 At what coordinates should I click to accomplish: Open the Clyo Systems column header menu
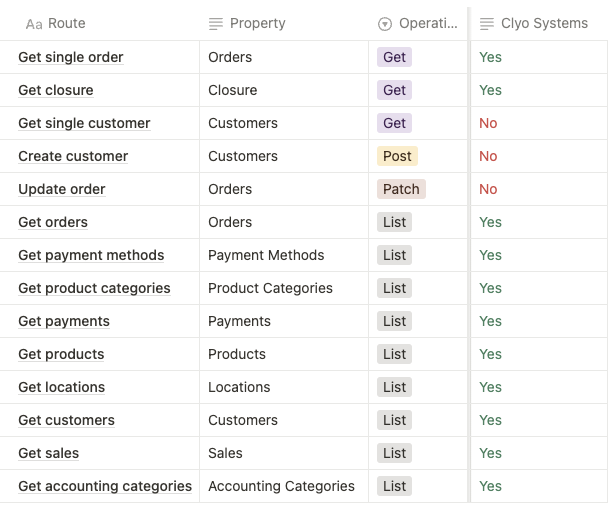point(544,23)
